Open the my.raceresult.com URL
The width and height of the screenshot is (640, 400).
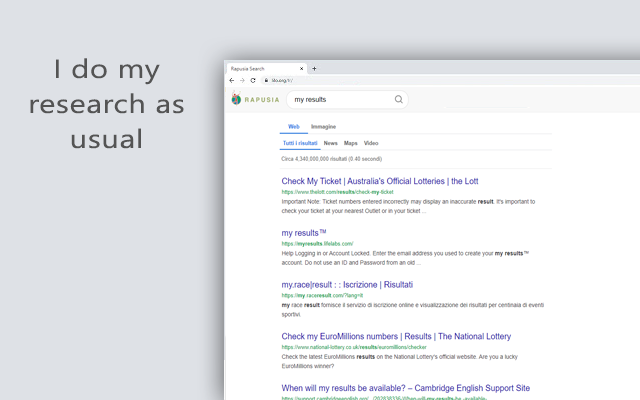322,296
